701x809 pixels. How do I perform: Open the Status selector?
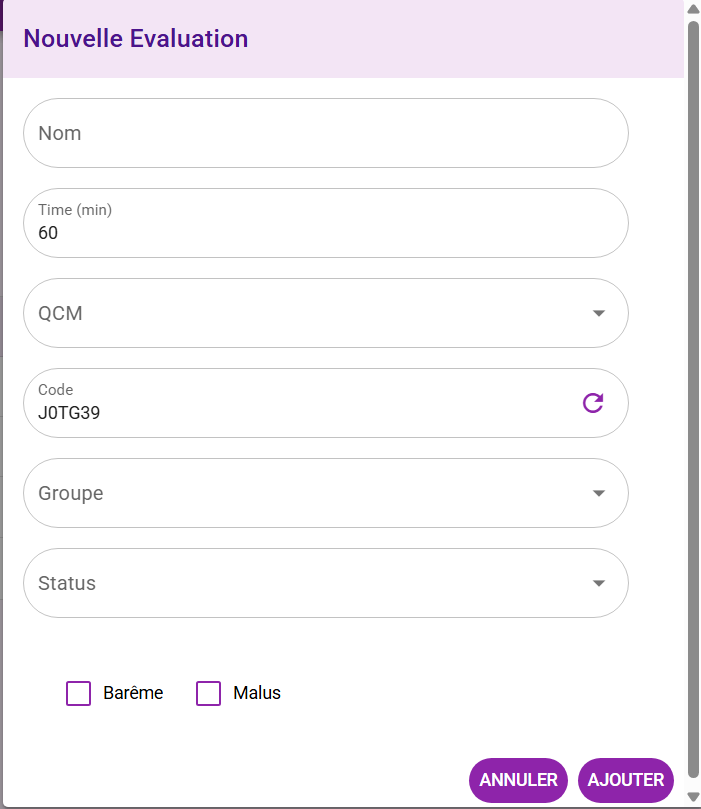pyautogui.click(x=325, y=583)
